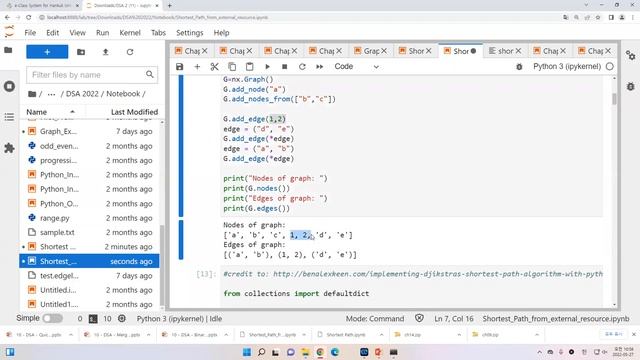
Task: Click the terminals count icon in status bar
Action: click(x=93, y=318)
